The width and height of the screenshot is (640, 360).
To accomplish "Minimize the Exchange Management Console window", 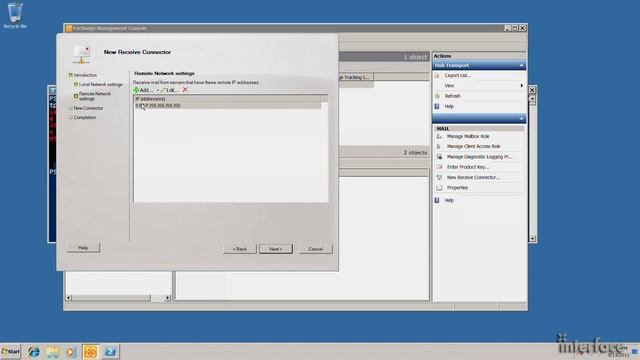I will click(507, 28).
